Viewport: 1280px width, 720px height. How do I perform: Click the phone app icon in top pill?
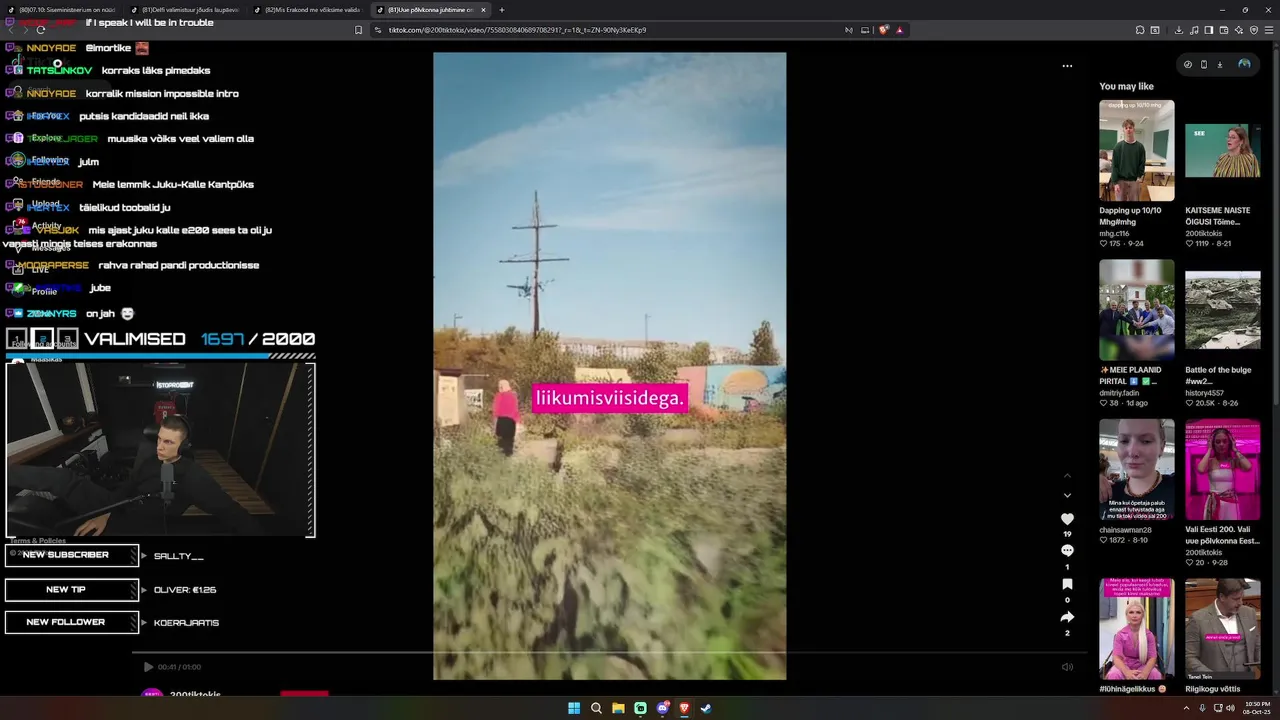tap(1204, 64)
